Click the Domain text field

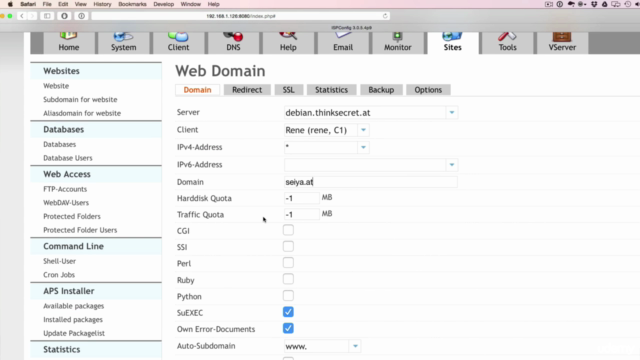pyautogui.click(x=371, y=182)
